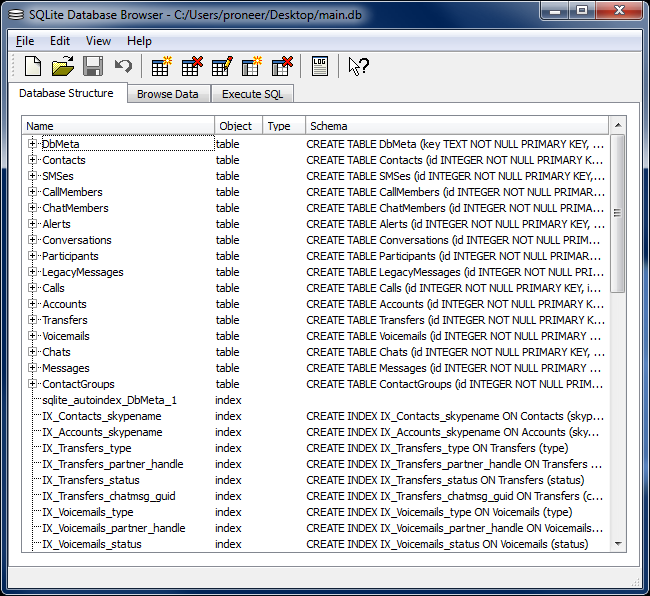
Task: Click the New Database icon
Action: click(x=33, y=67)
